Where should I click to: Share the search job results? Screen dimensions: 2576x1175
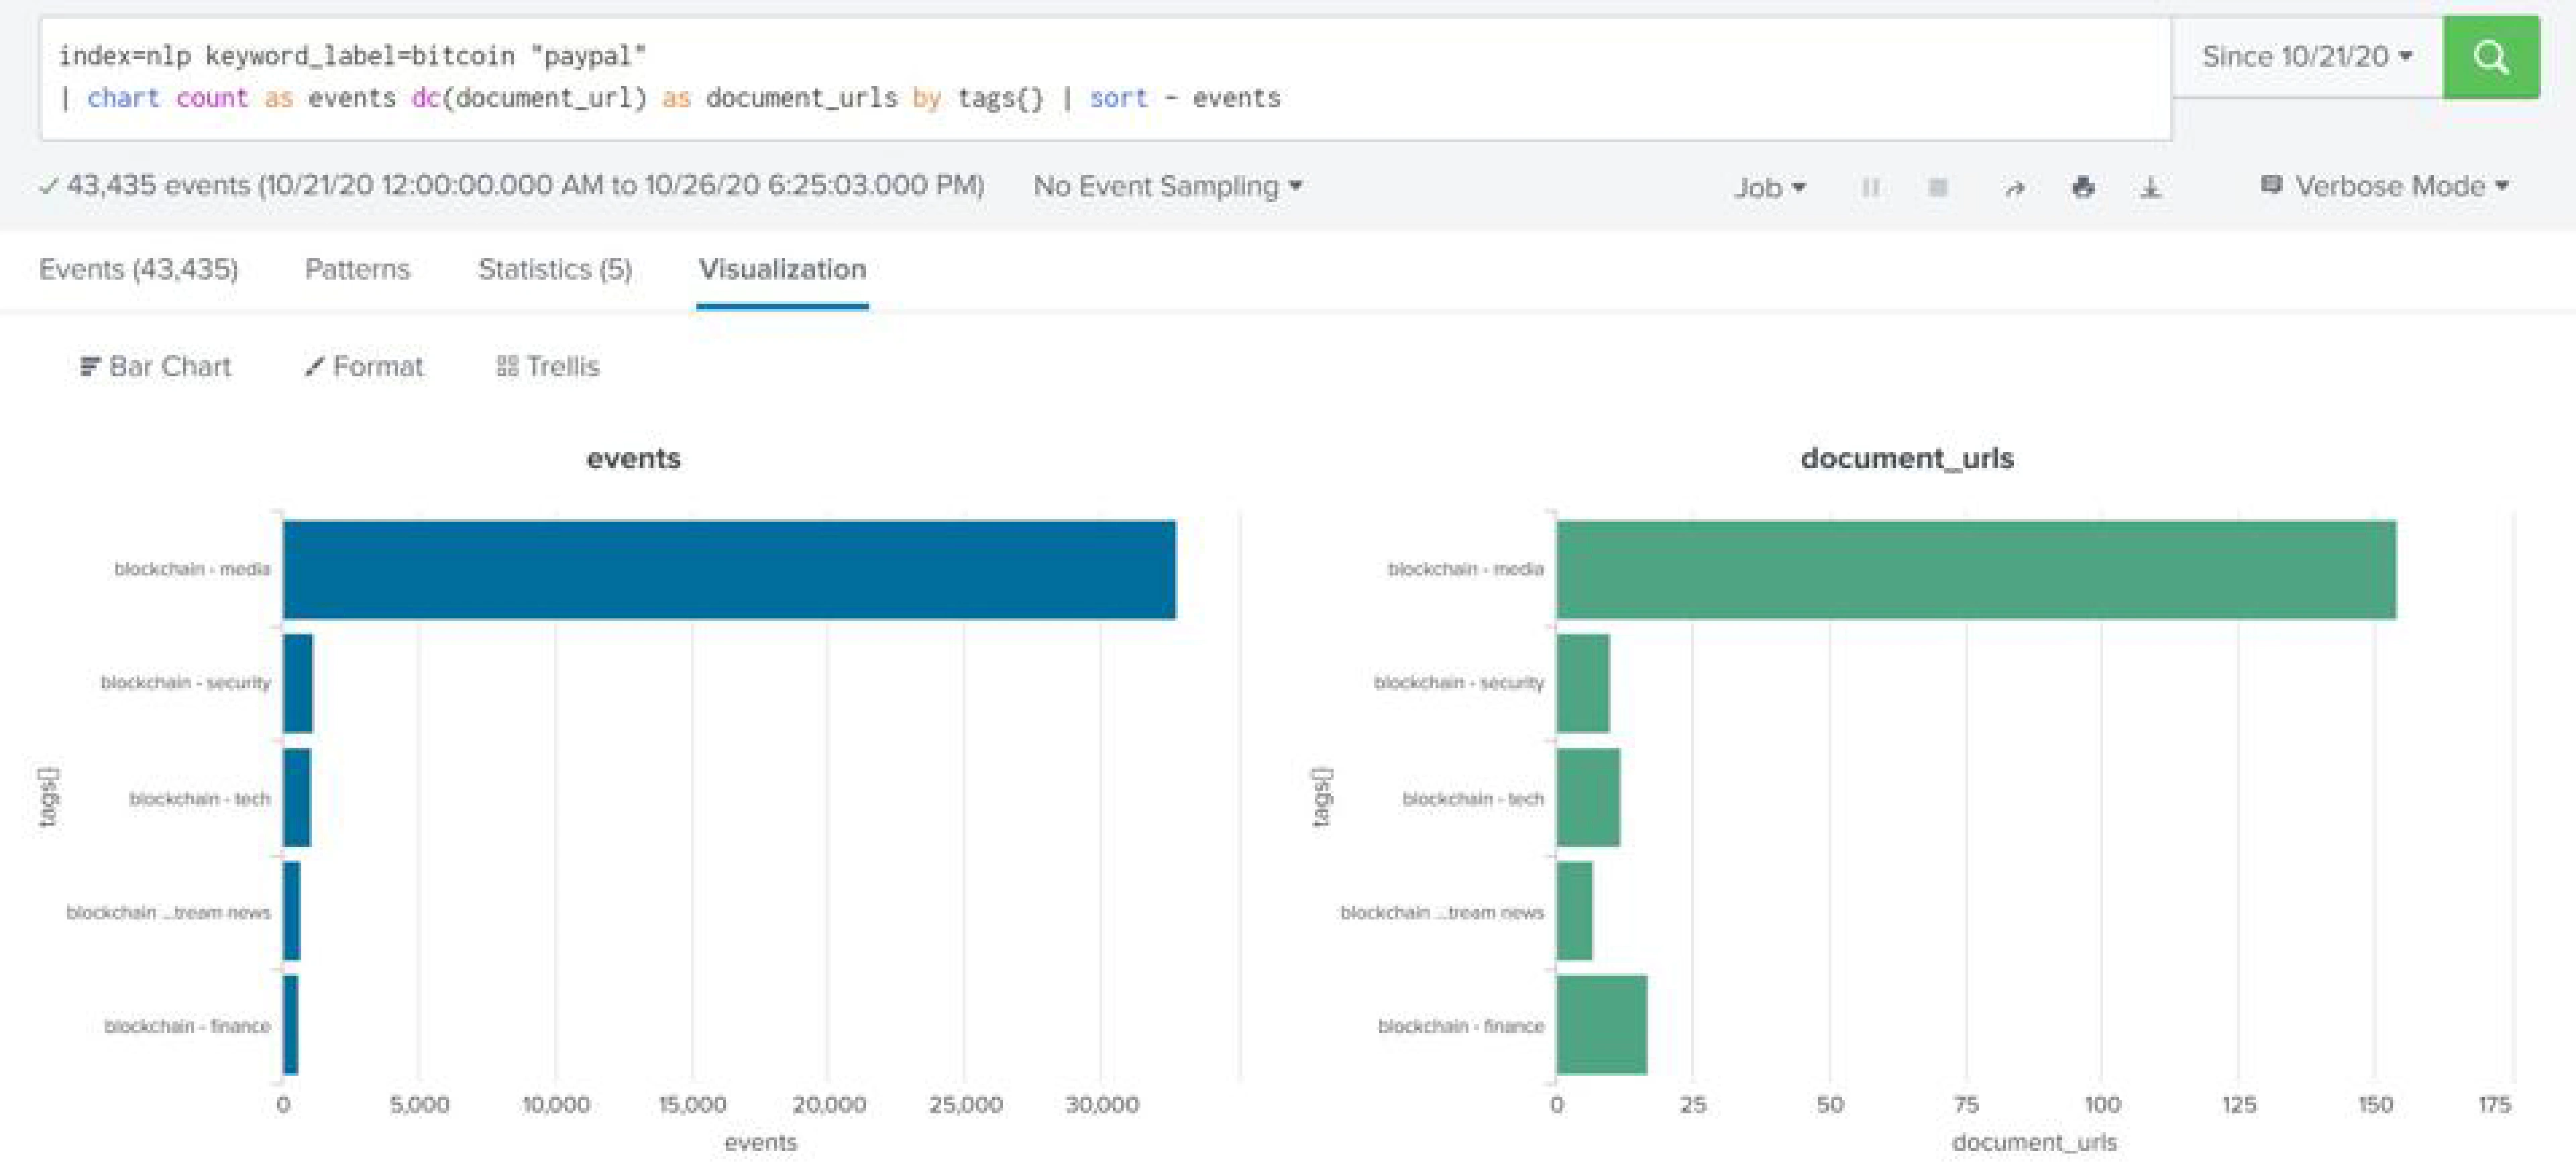pos(2015,188)
